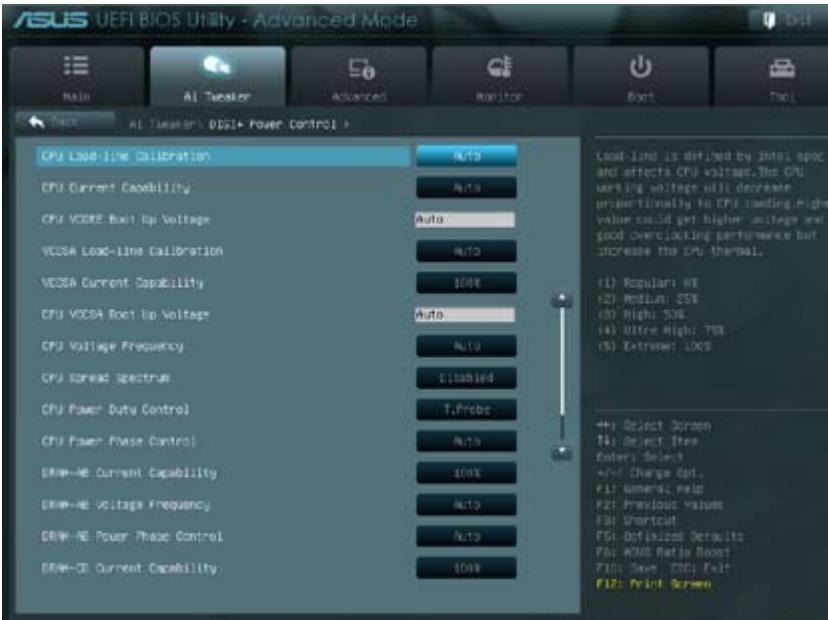Select the CPU Load-line Calibration row label
This screenshot has height=620, width=828.
(126, 156)
